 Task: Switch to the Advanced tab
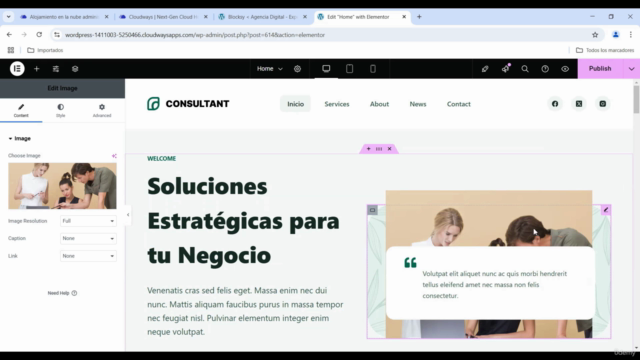pos(102,110)
